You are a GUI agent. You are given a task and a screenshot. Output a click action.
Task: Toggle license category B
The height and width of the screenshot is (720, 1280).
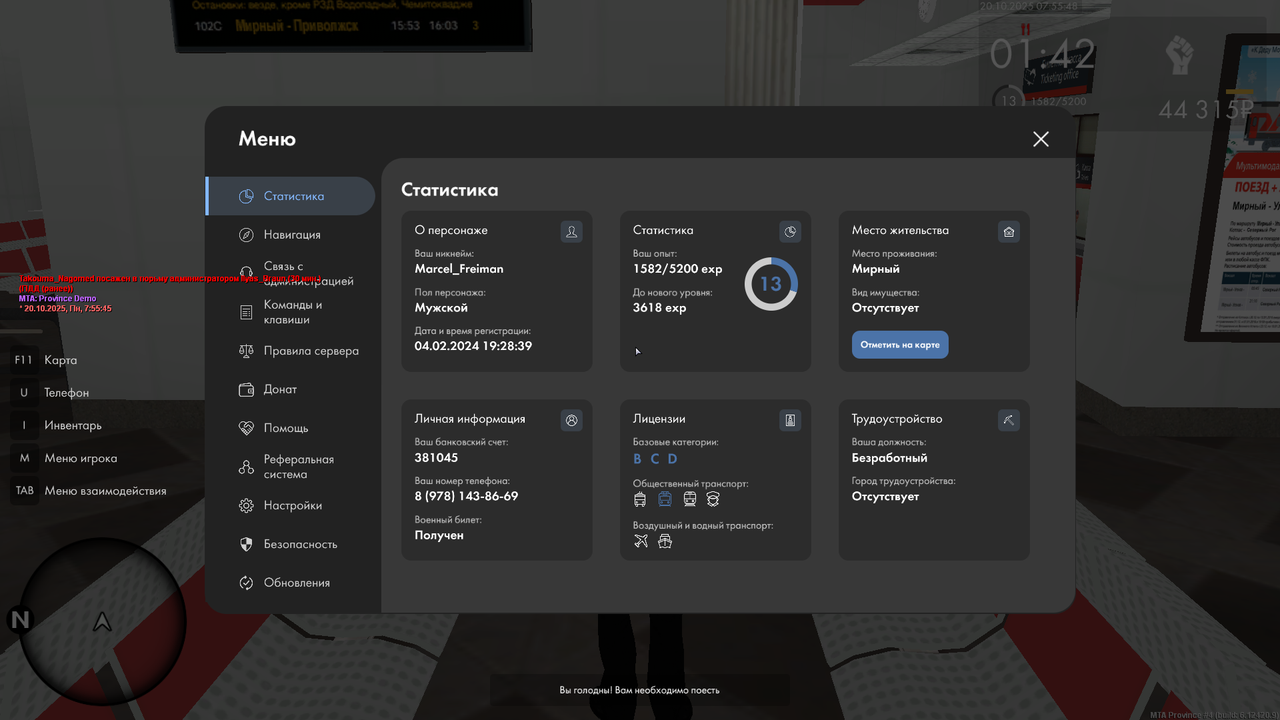(637, 458)
